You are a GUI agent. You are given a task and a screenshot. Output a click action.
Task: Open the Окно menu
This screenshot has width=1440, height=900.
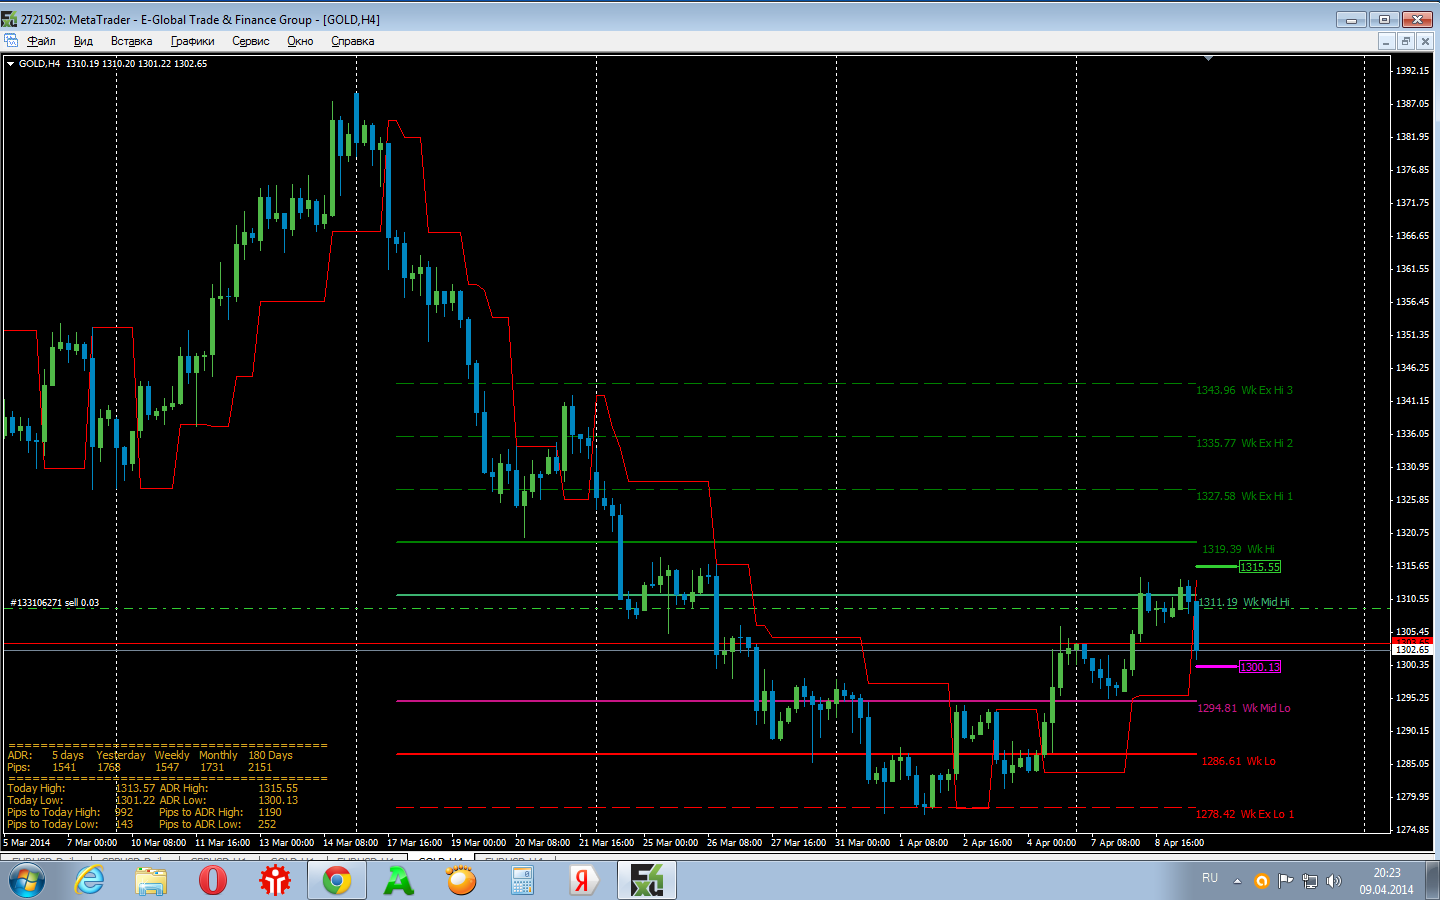[x=300, y=41]
